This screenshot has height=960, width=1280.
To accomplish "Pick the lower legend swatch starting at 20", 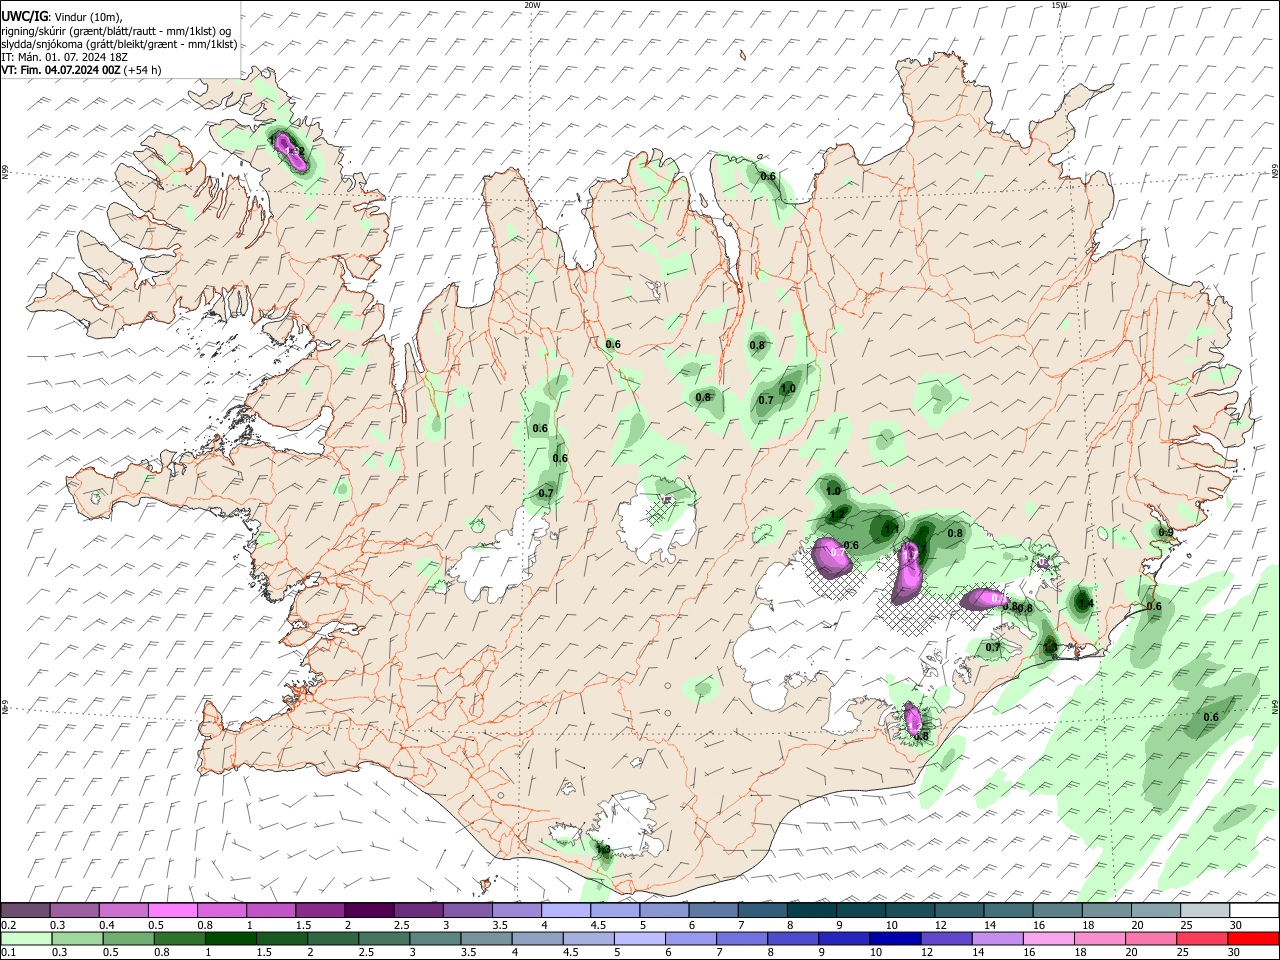I will [1151, 938].
